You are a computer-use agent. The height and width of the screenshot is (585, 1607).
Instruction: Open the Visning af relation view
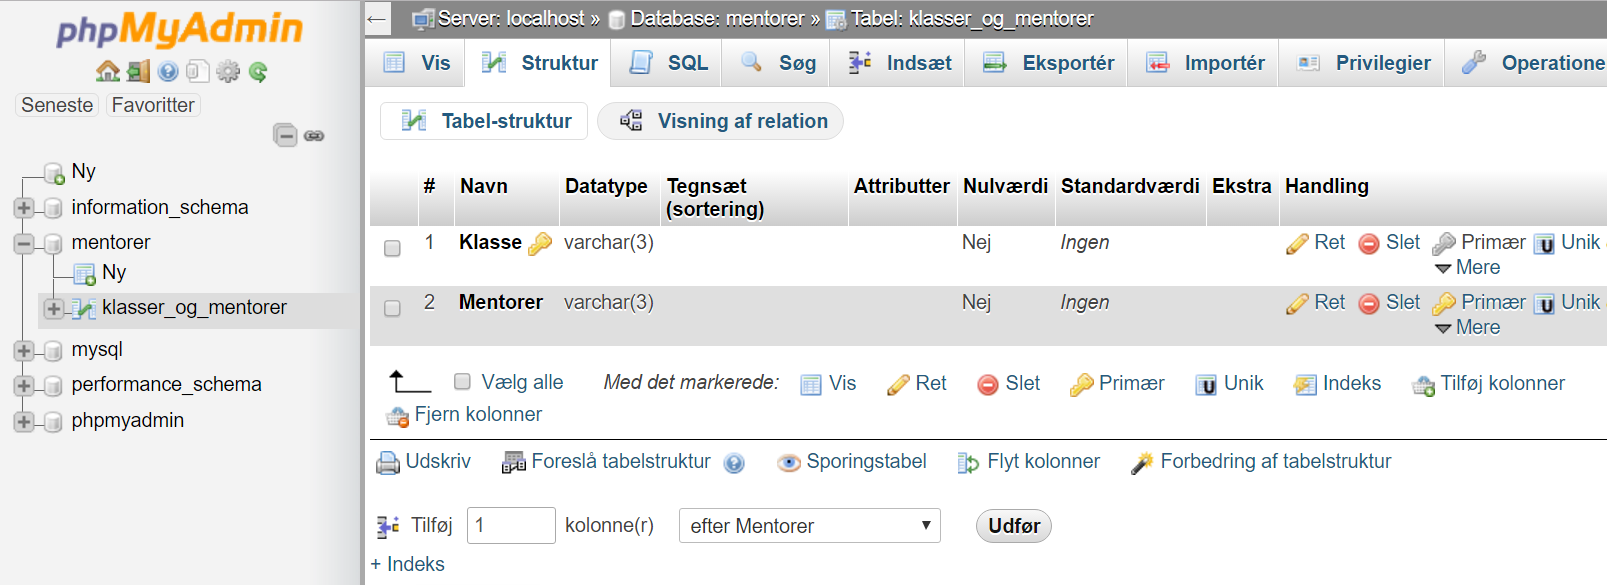721,121
